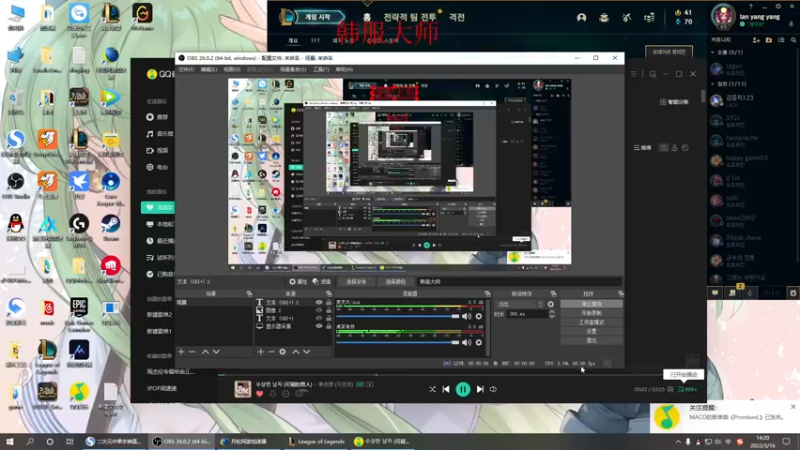Click the volume icon in QQ Music player
Viewport: 800px width, 450px height.
coord(493,389)
